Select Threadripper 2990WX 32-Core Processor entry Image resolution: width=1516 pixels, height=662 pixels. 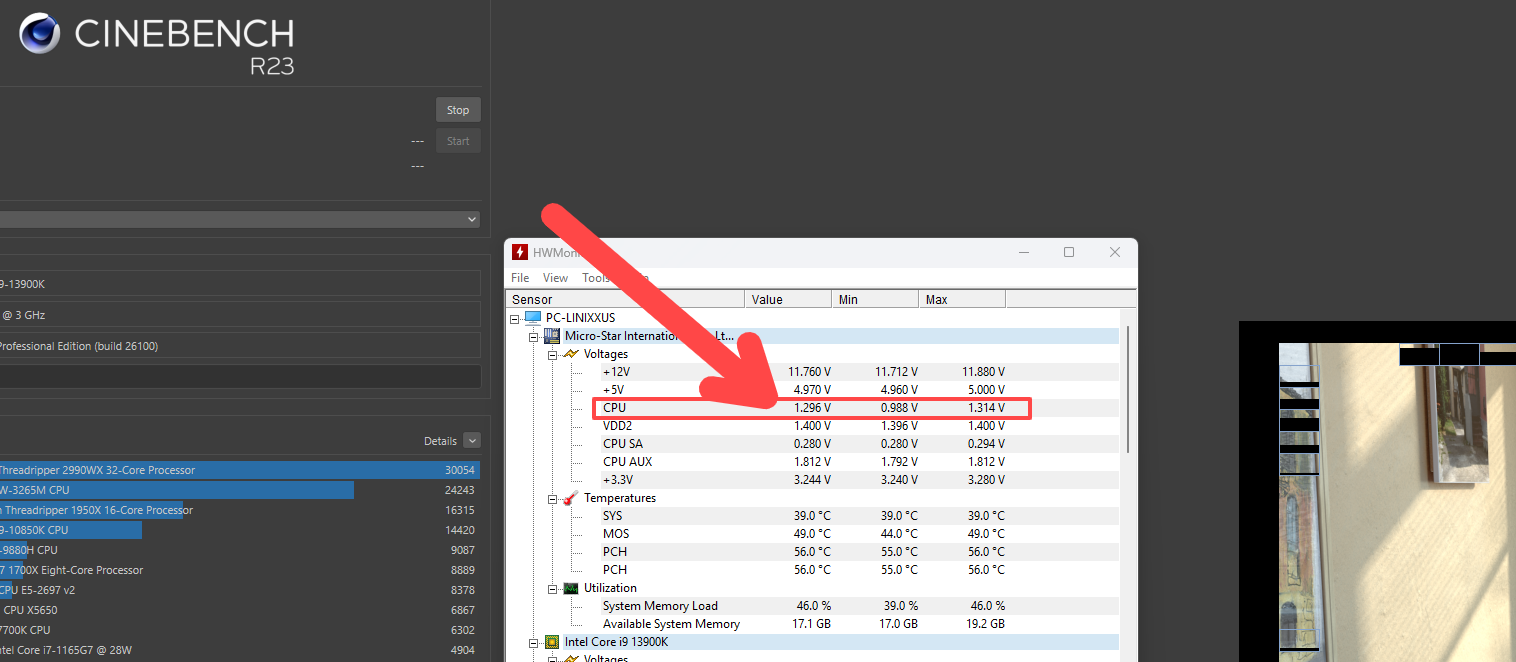(x=240, y=470)
